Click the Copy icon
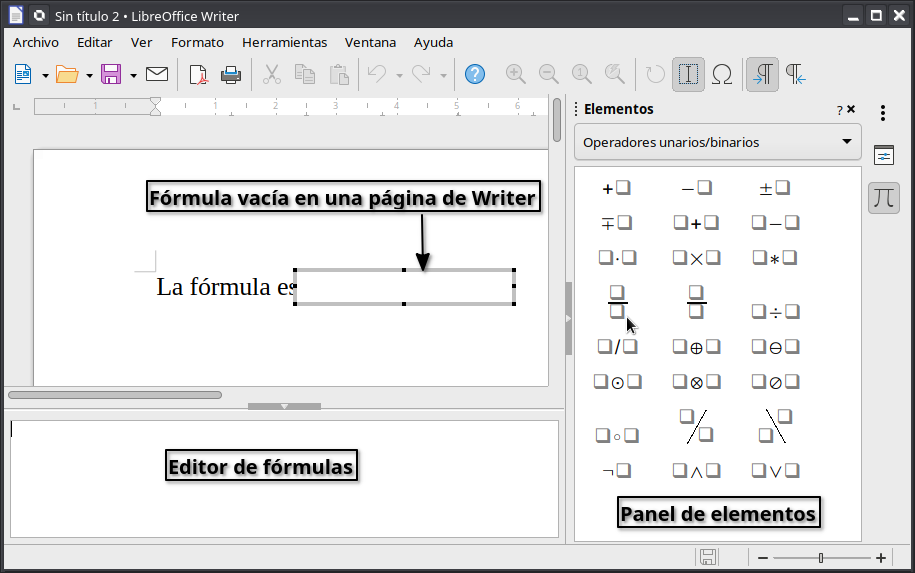 305,75
